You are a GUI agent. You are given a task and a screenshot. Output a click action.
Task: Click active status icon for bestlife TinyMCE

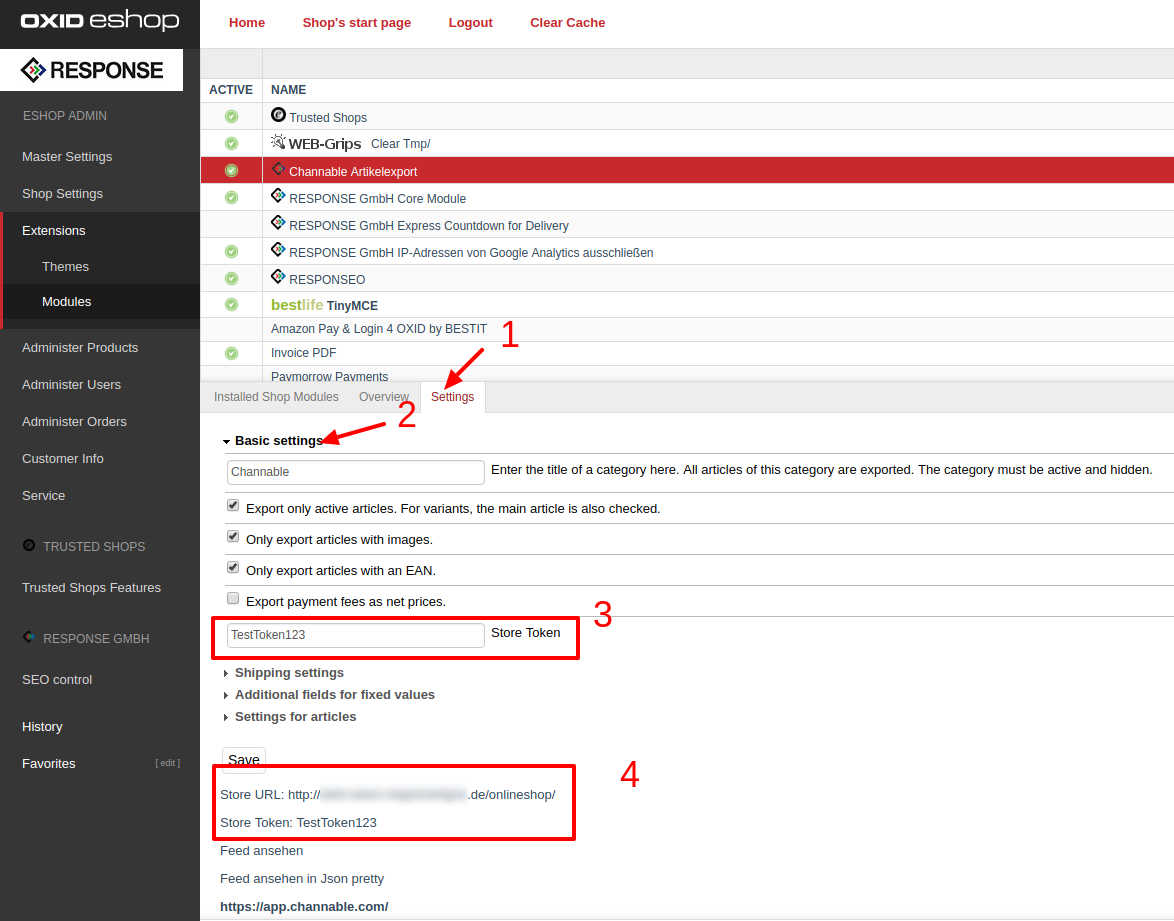pos(231,305)
